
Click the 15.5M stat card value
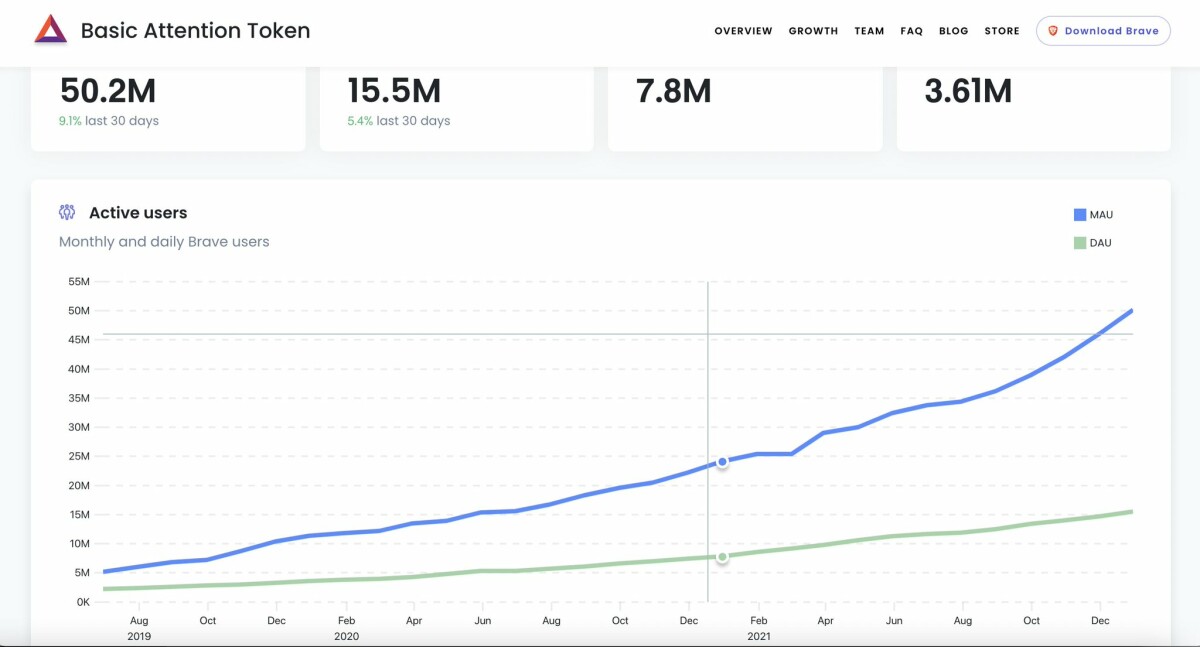(394, 91)
